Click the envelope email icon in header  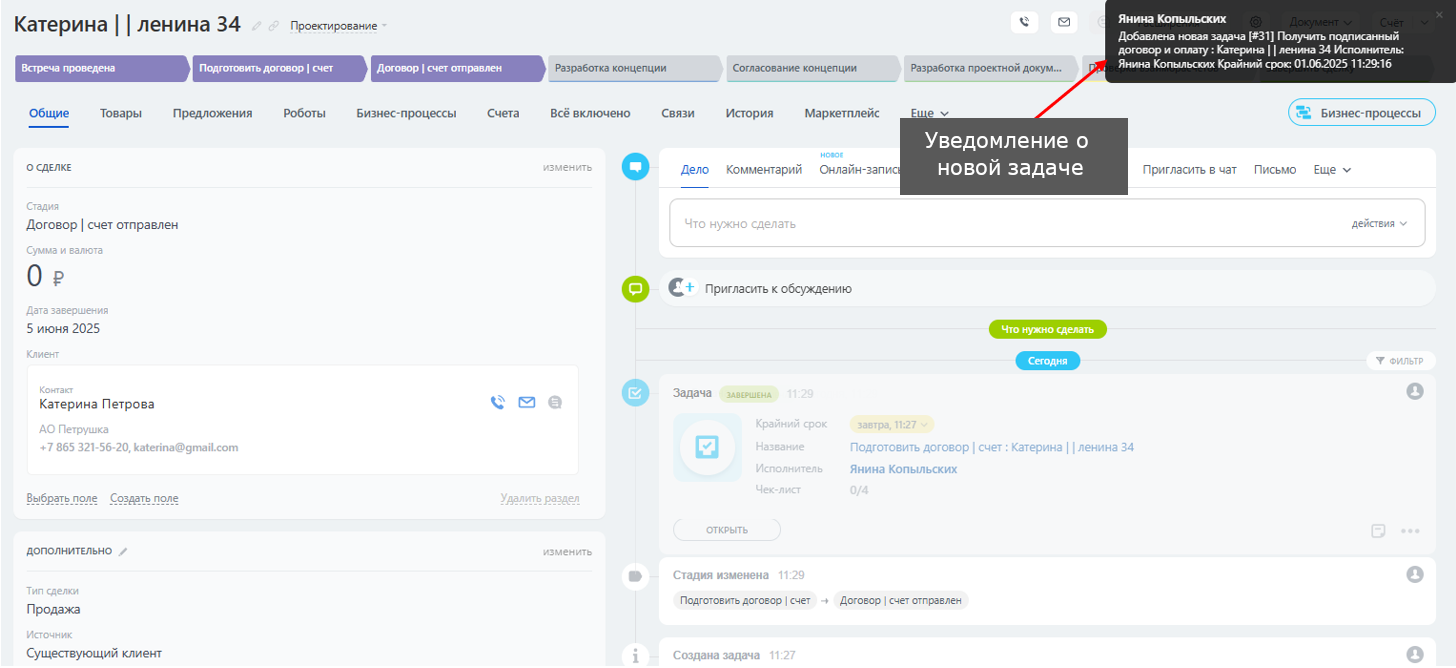tap(1064, 22)
